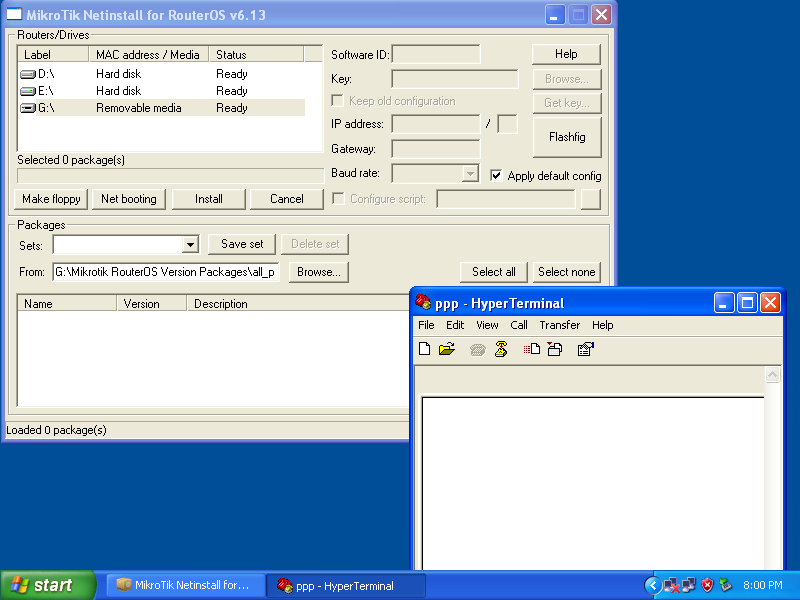Click the Receive icon in HyperTerminal toolbar
This screenshot has height=600, width=800.
pos(555,349)
